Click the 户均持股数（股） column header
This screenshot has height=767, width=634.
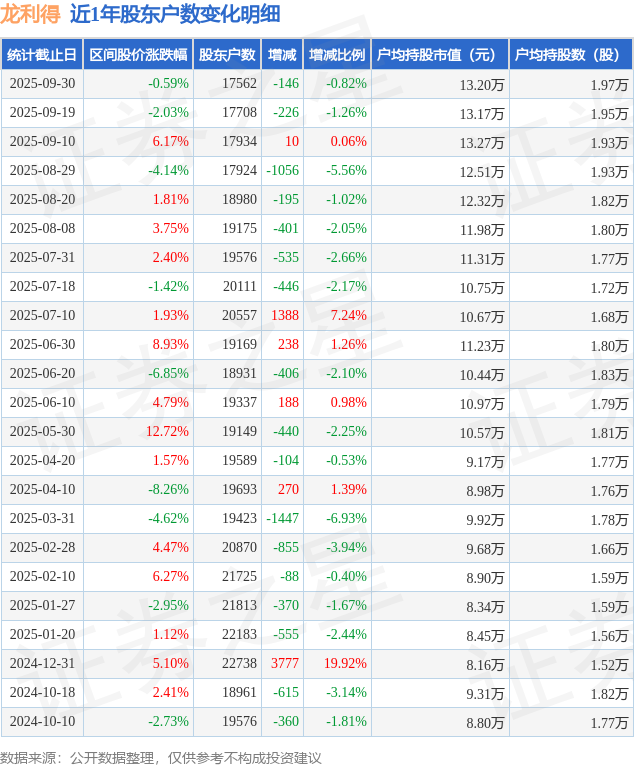pyautogui.click(x=570, y=55)
